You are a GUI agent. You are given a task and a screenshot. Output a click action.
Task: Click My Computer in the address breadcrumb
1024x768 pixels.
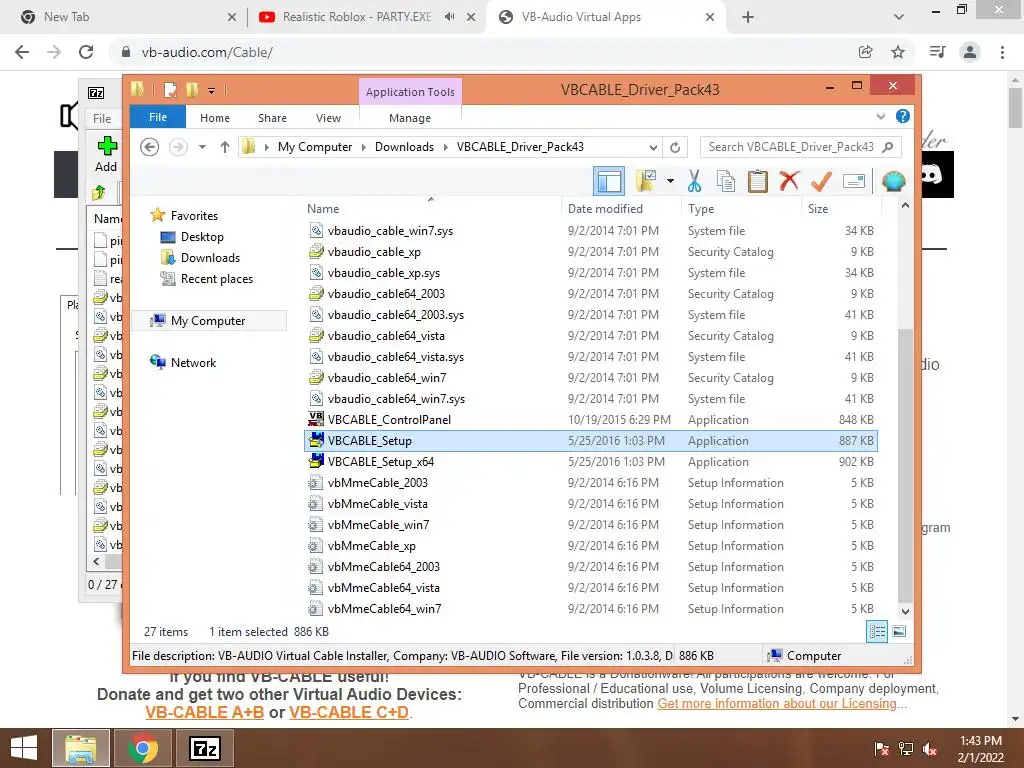coord(315,147)
